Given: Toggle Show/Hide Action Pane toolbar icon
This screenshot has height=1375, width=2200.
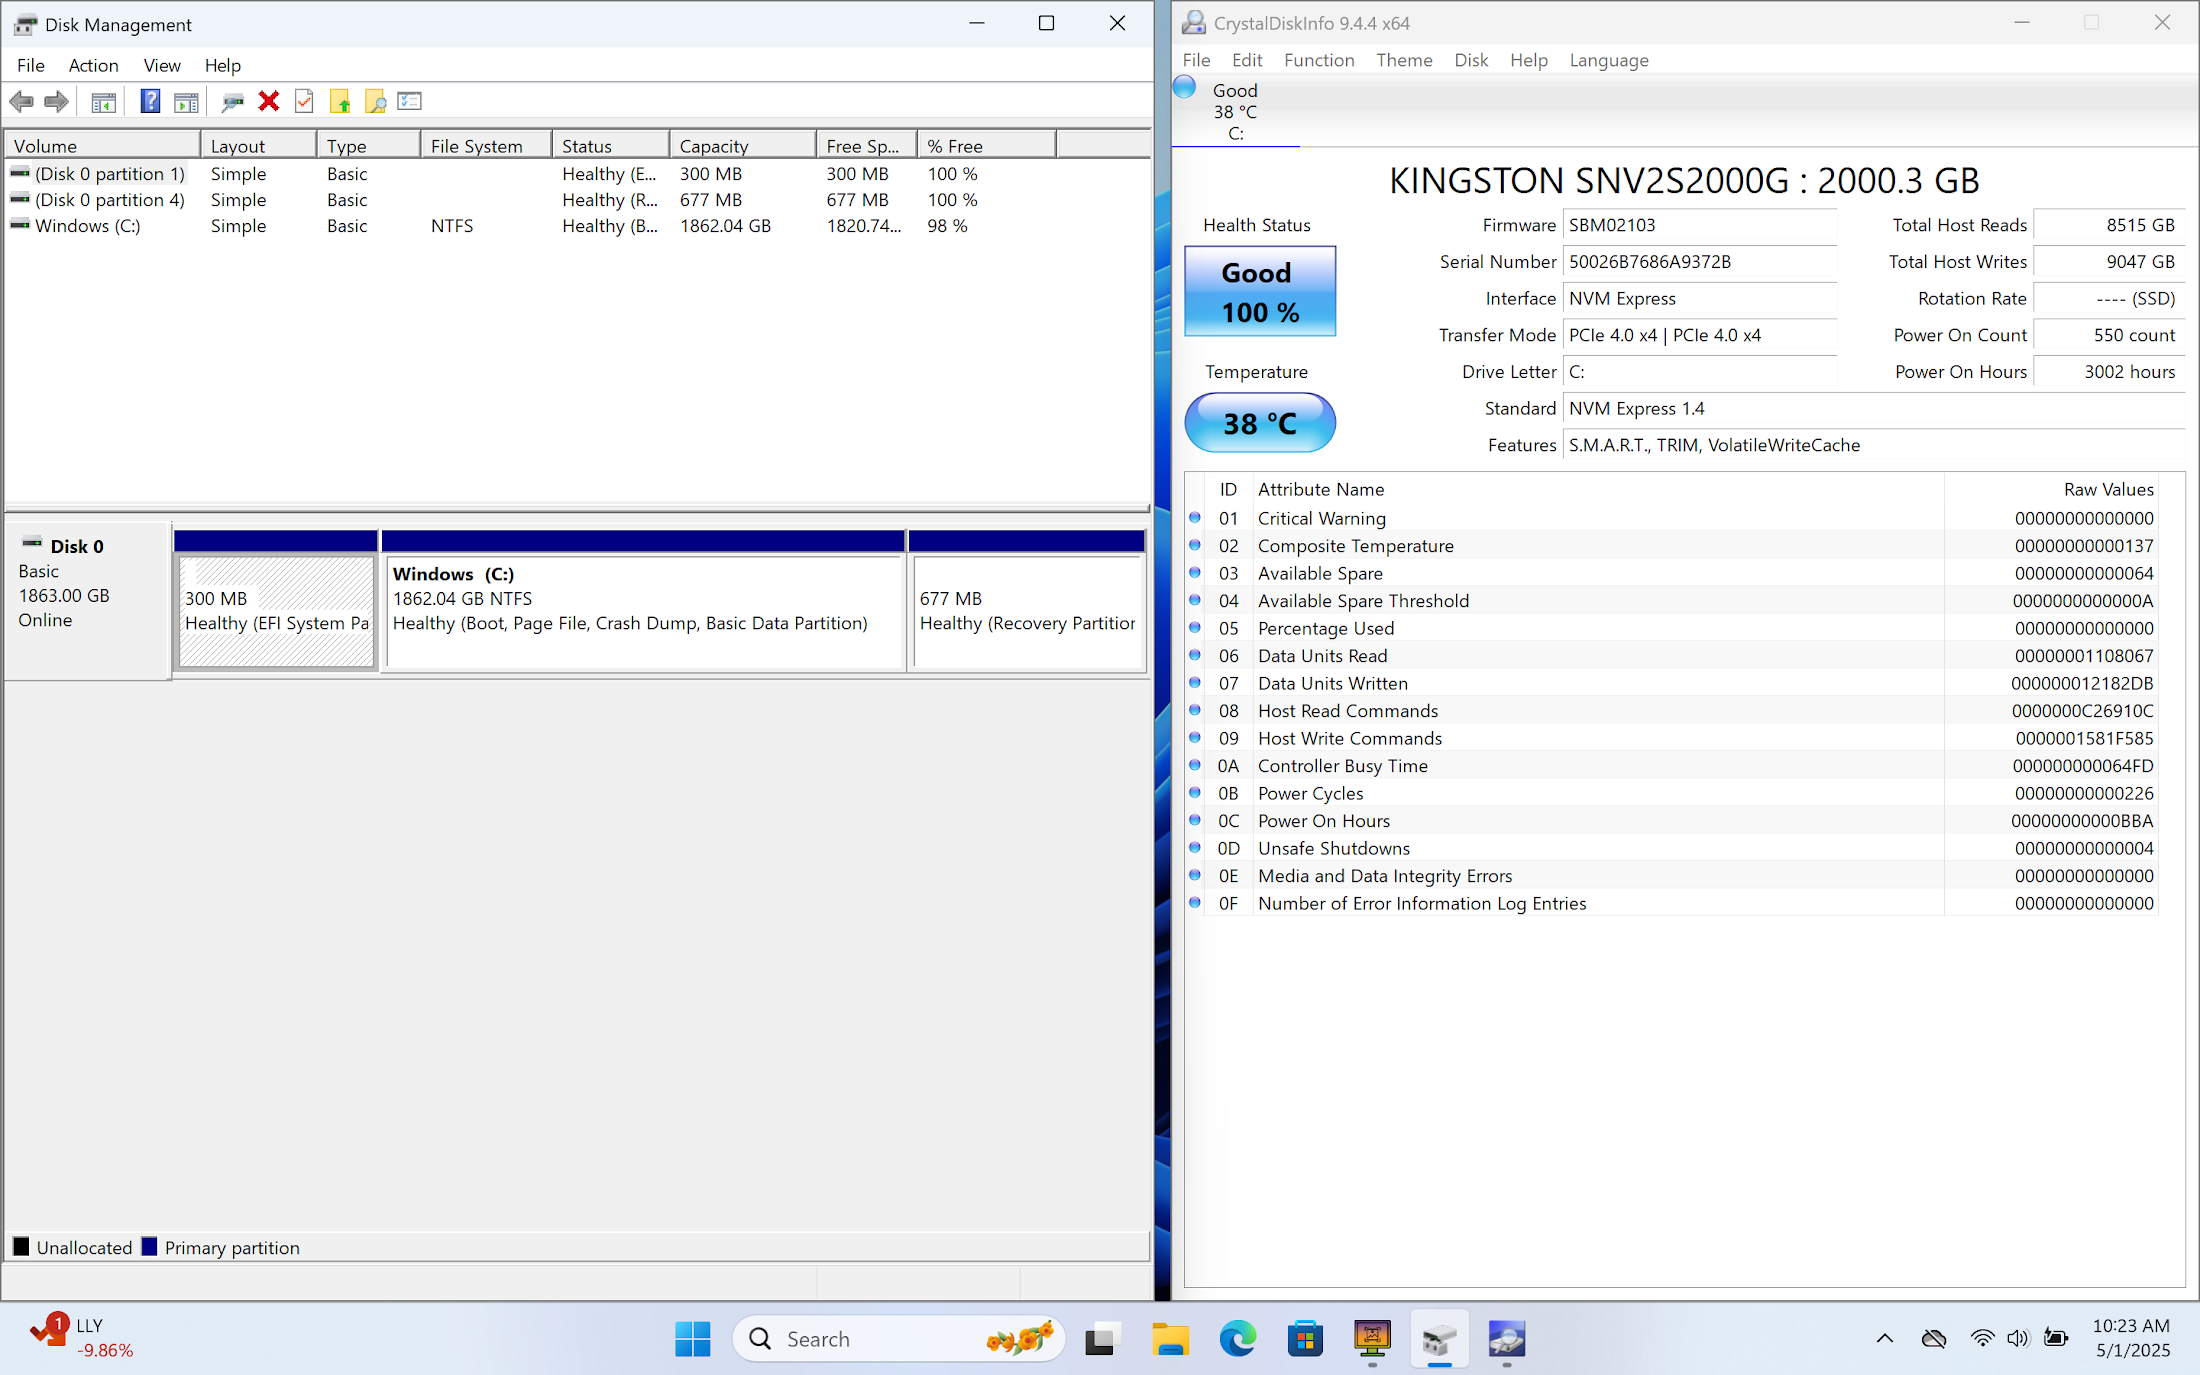Looking at the screenshot, I should 186,101.
